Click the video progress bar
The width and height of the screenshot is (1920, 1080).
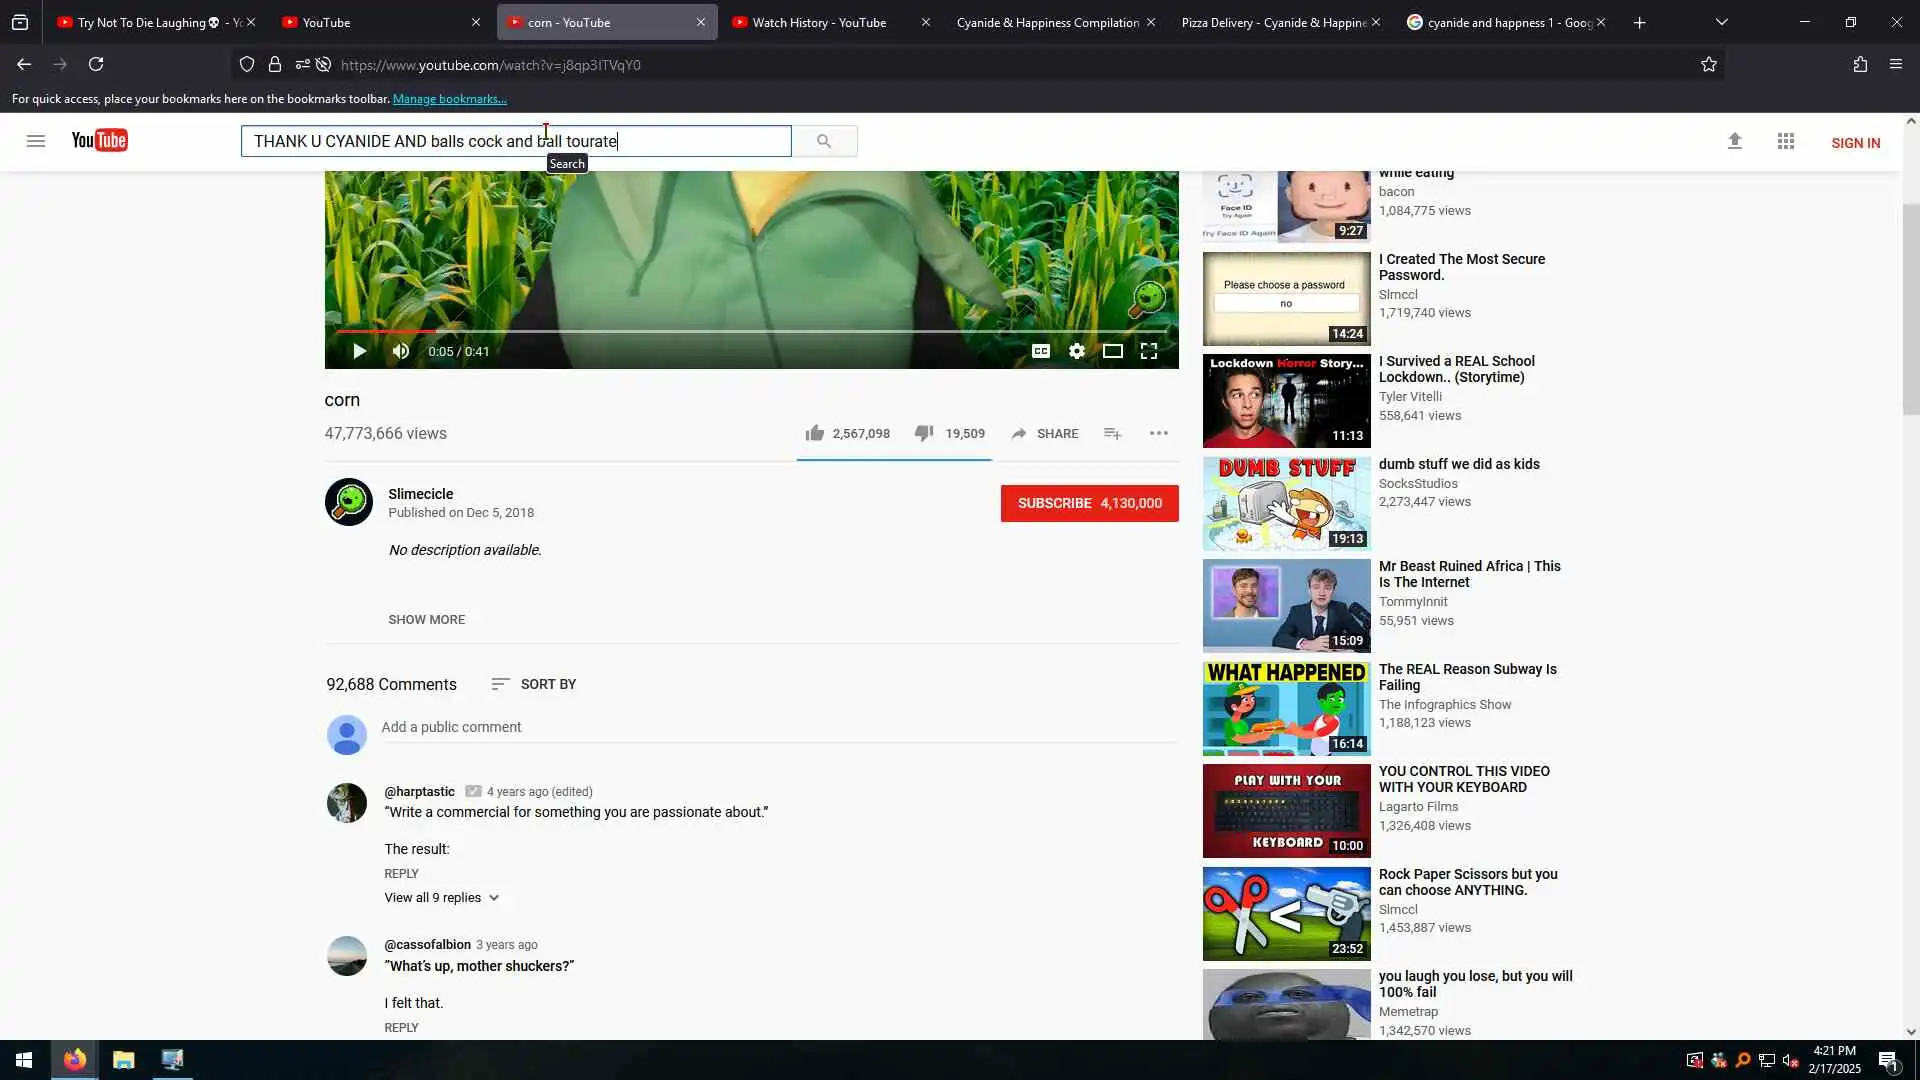(x=750, y=331)
